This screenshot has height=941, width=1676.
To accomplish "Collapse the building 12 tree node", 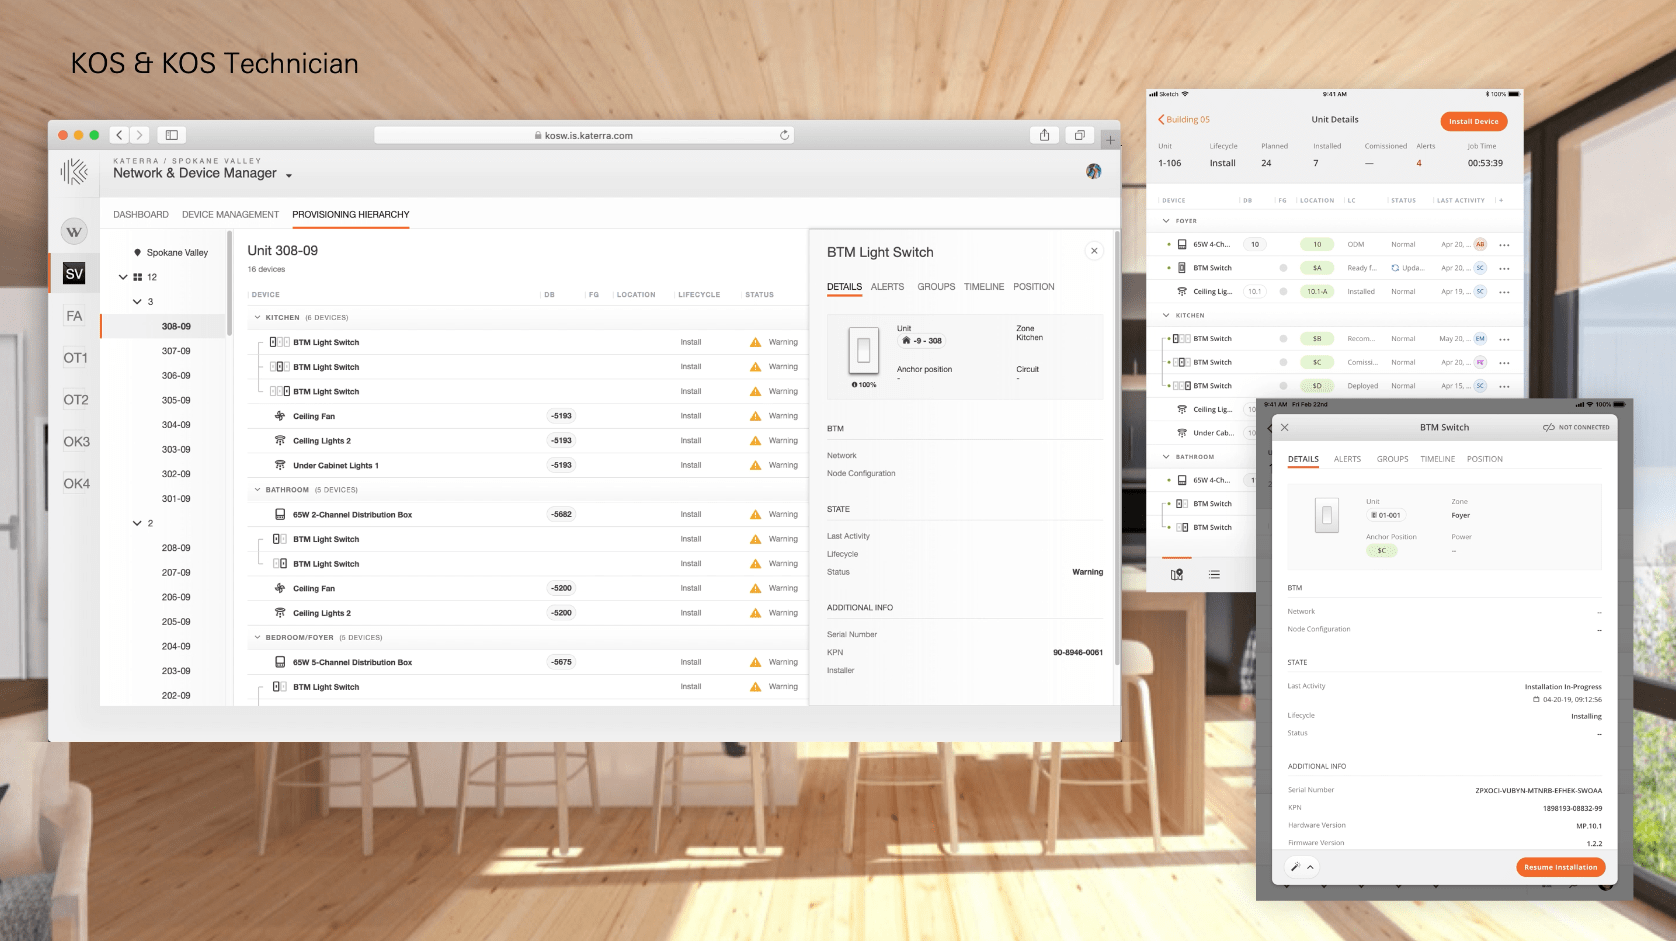I will pyautogui.click(x=123, y=277).
